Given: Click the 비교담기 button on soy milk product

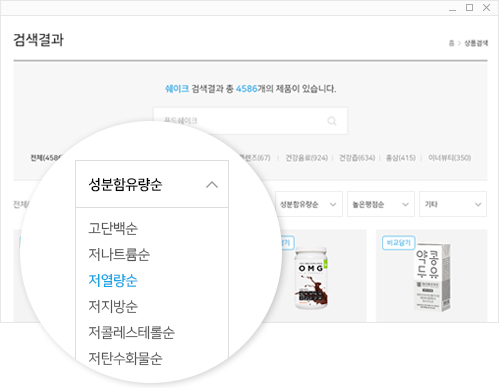Looking at the screenshot, I should coord(399,243).
